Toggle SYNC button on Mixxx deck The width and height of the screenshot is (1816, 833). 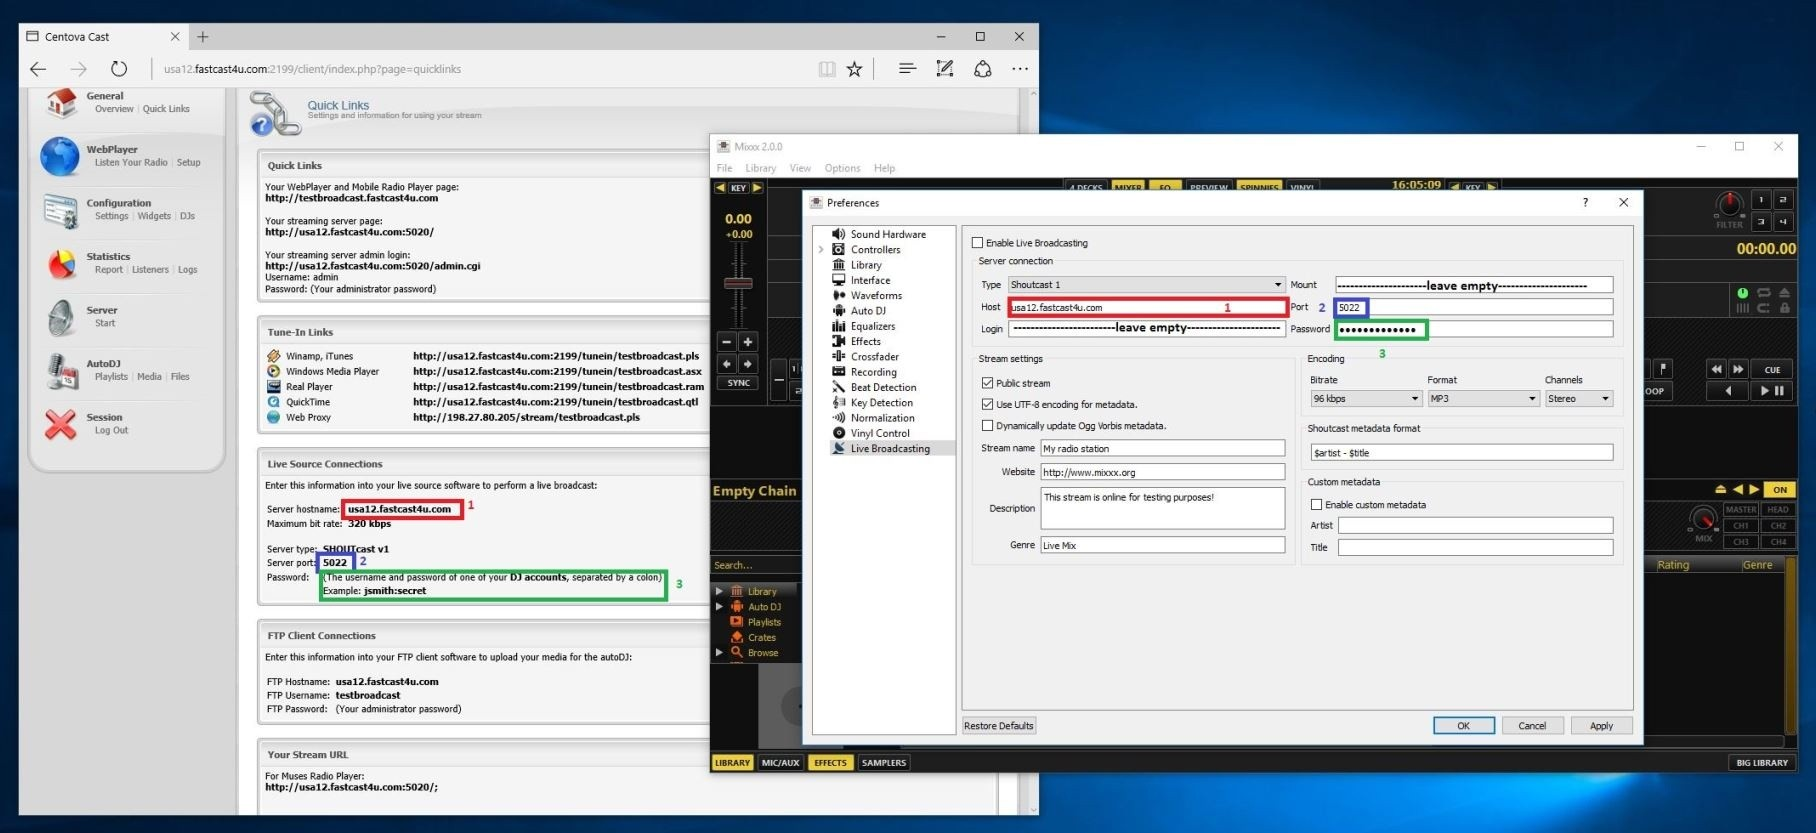(x=739, y=383)
